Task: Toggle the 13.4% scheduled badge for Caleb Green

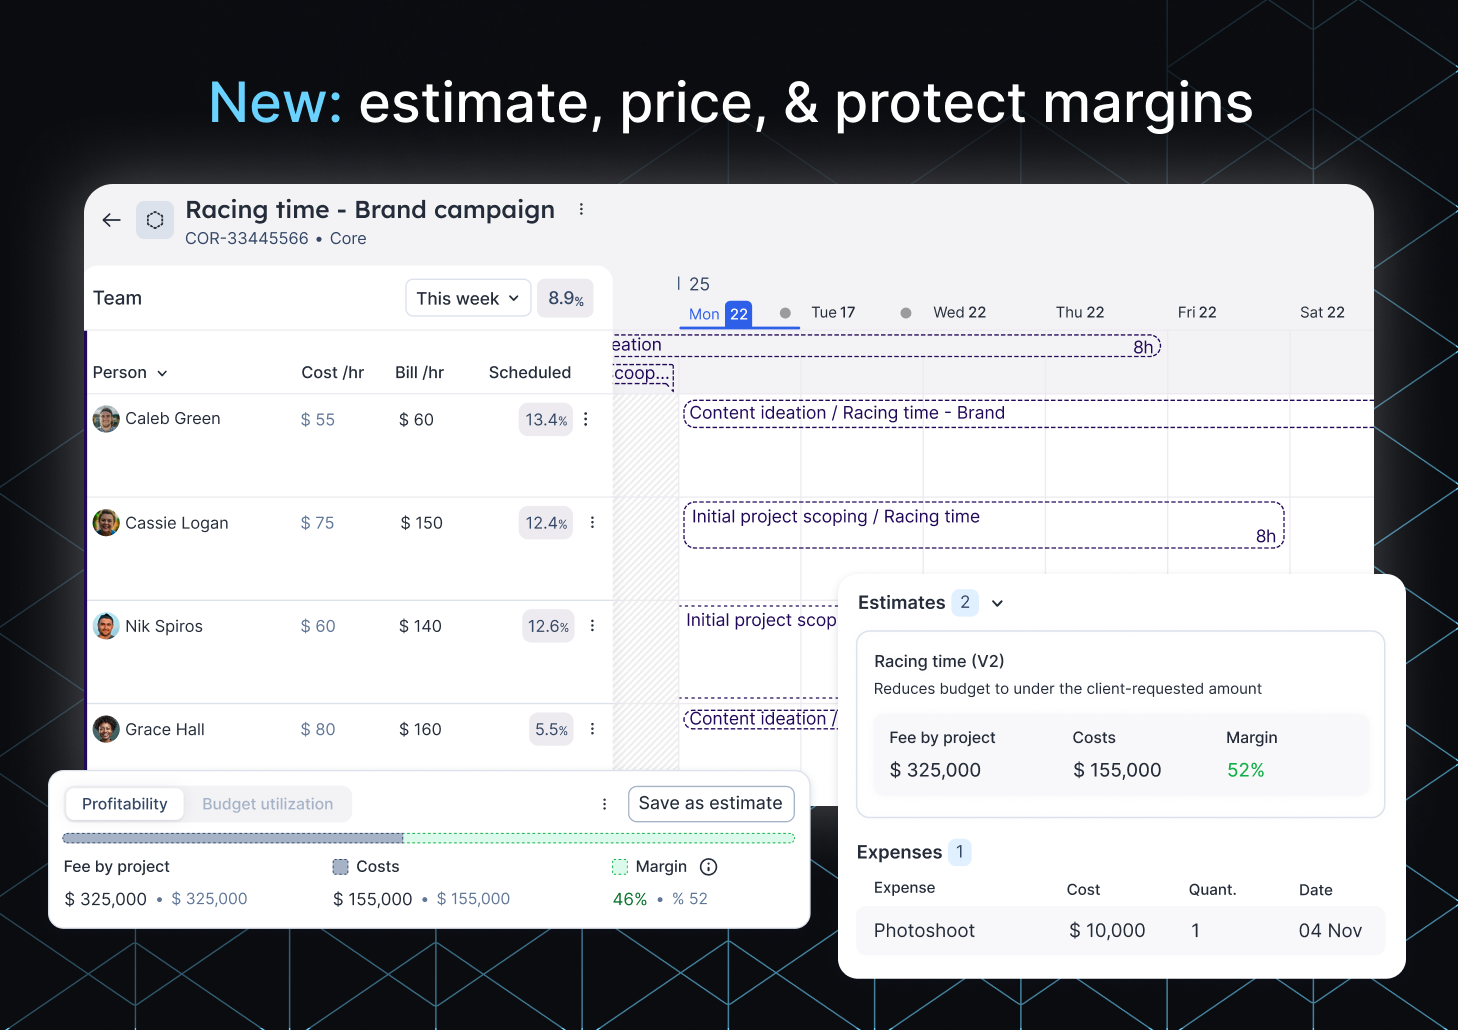Action: click(x=545, y=419)
